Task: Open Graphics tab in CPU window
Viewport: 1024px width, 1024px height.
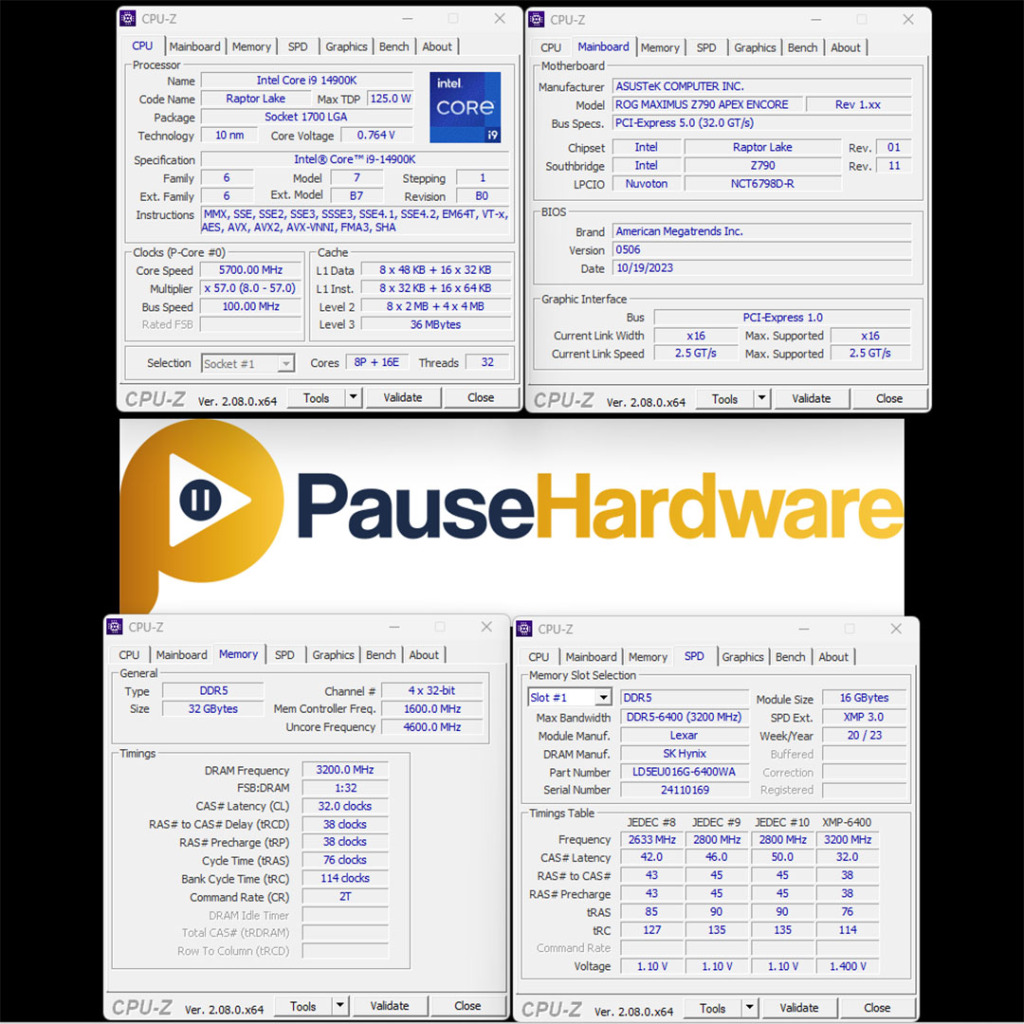Action: tap(346, 46)
